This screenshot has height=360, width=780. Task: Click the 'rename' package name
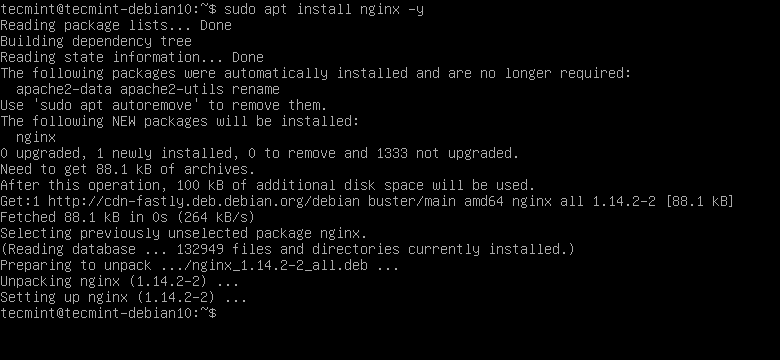pyautogui.click(x=256, y=90)
